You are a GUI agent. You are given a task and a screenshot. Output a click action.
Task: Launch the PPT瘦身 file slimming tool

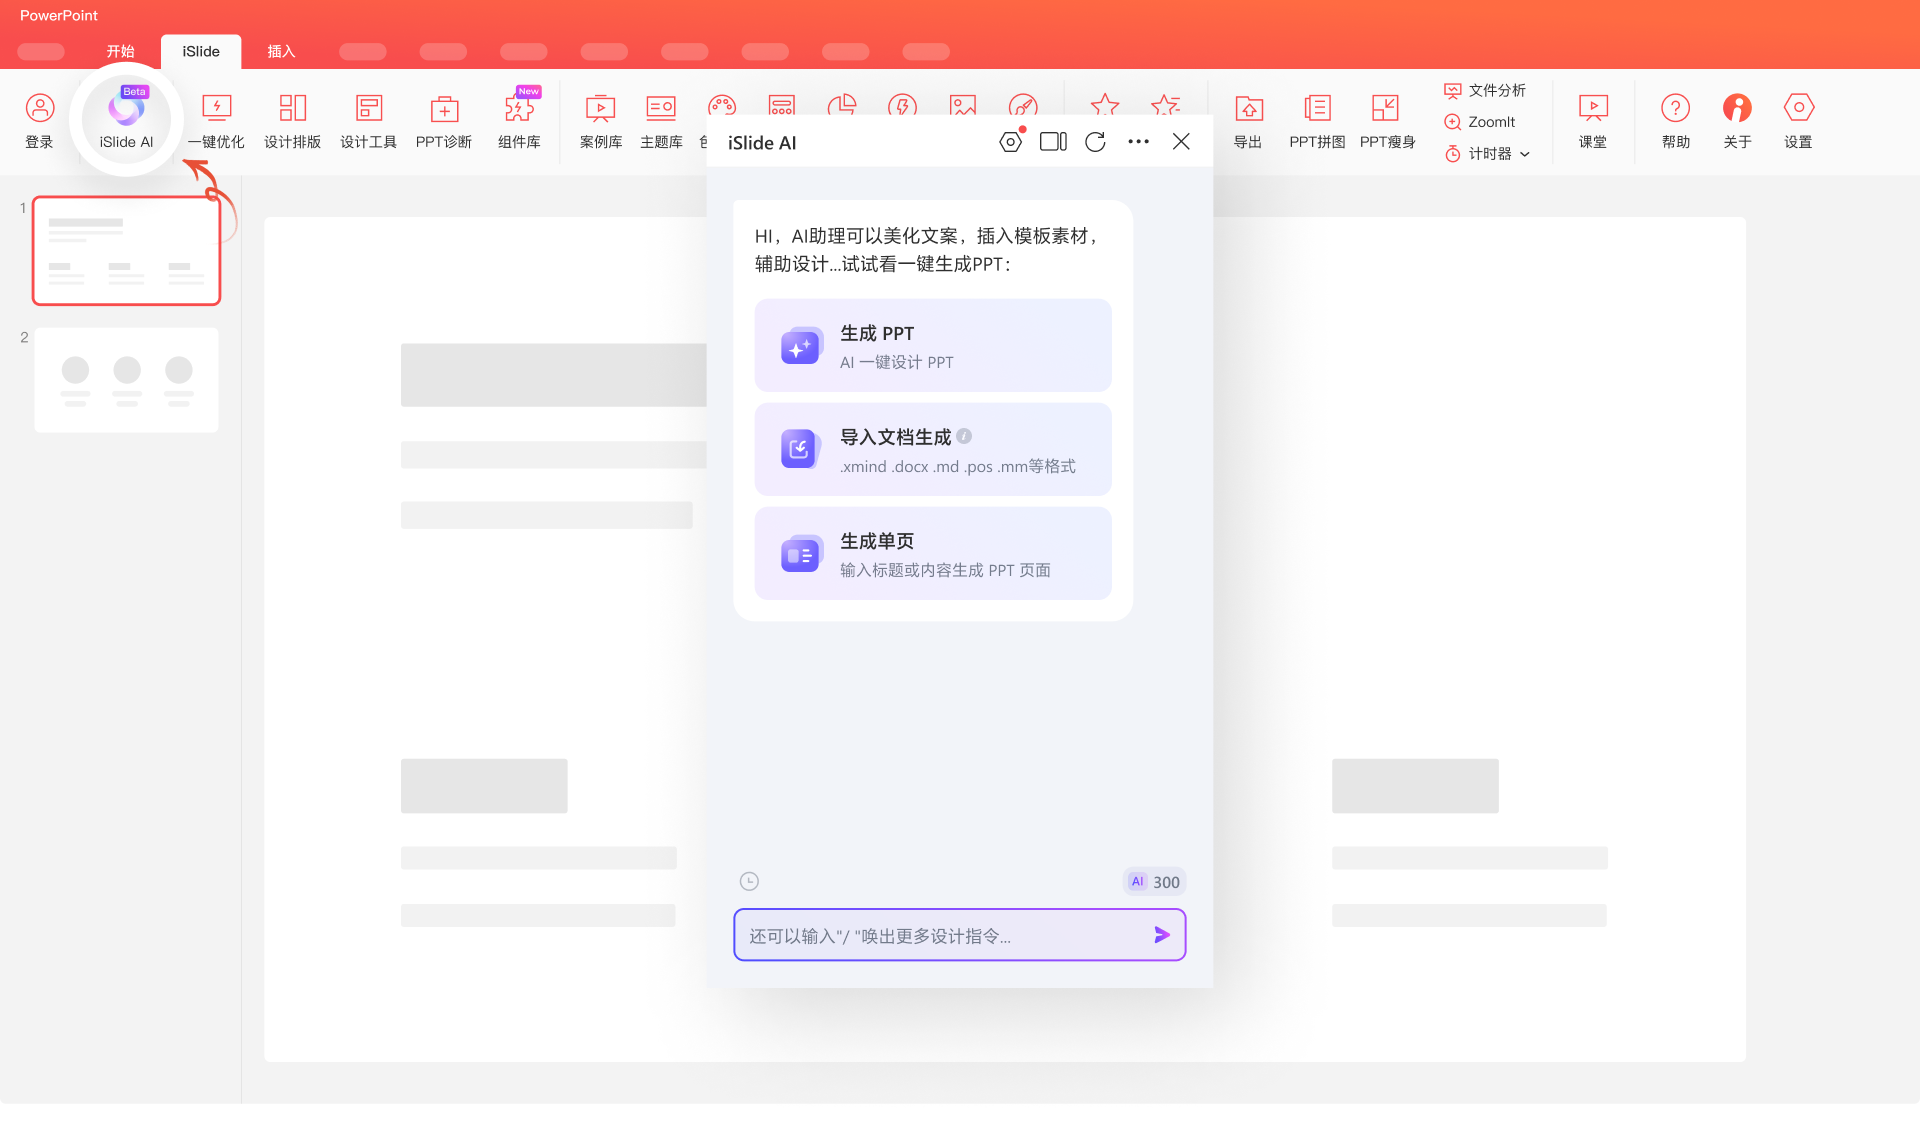coord(1387,120)
